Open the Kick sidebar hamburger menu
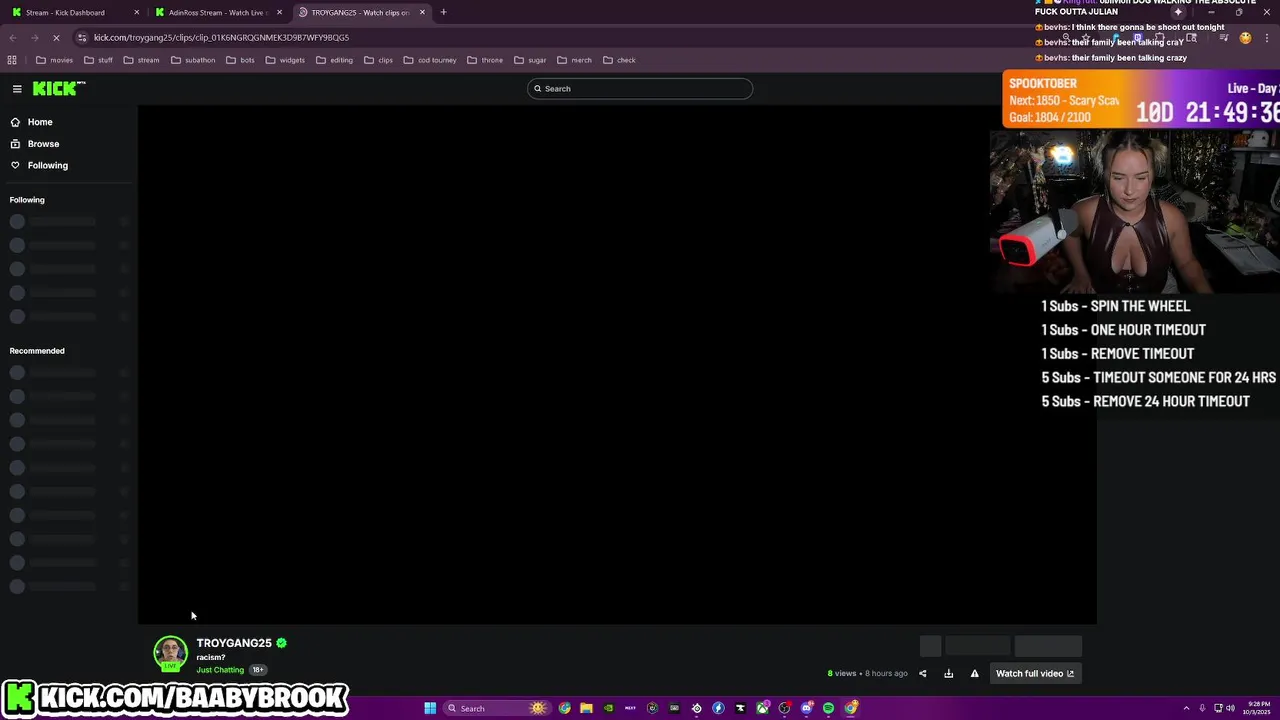Screen dimensions: 1280x720 tap(17, 89)
